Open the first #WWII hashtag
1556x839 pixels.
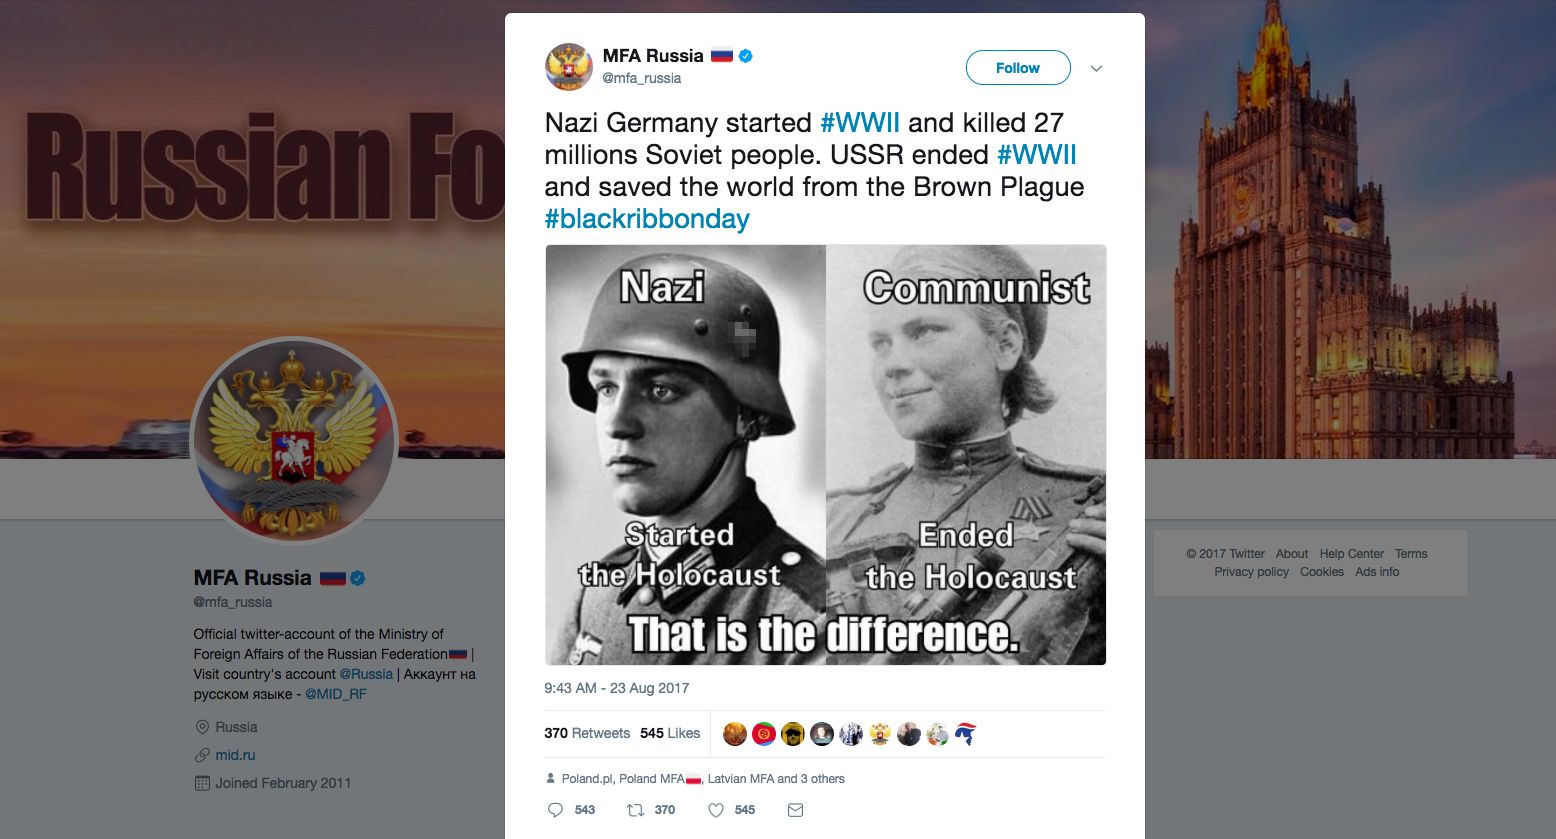coord(859,123)
